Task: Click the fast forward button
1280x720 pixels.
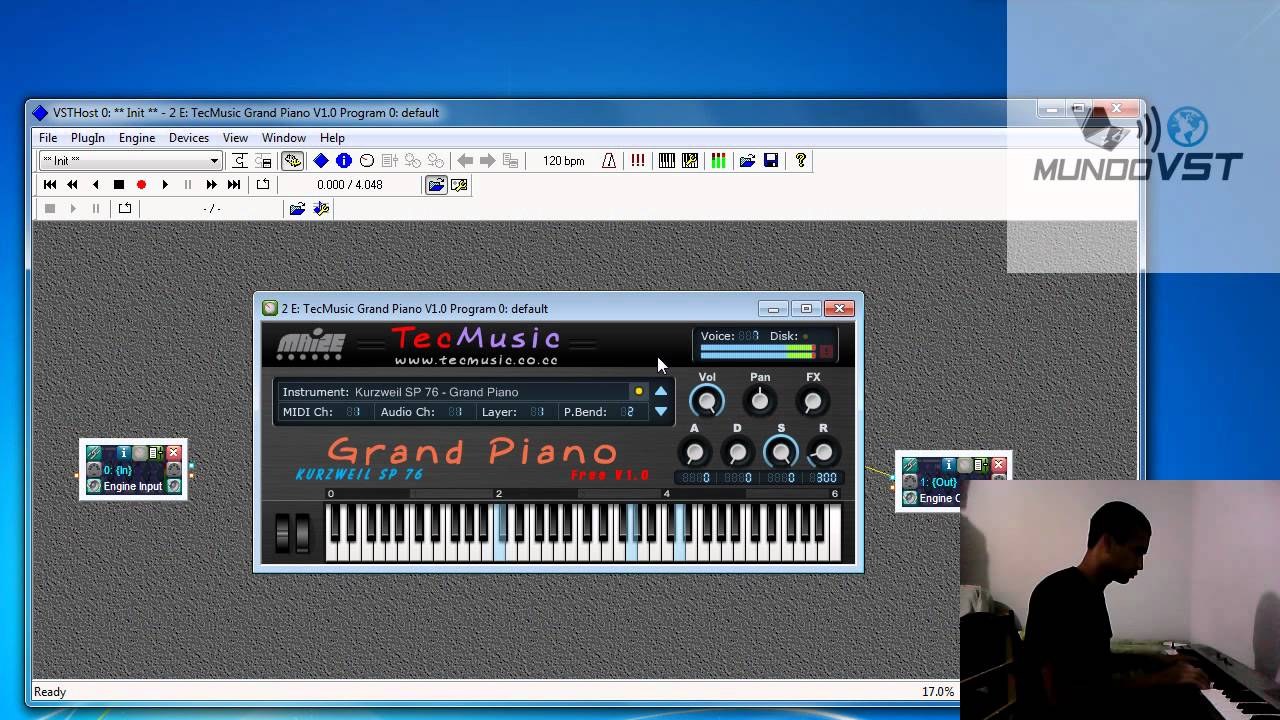Action: pyautogui.click(x=211, y=185)
